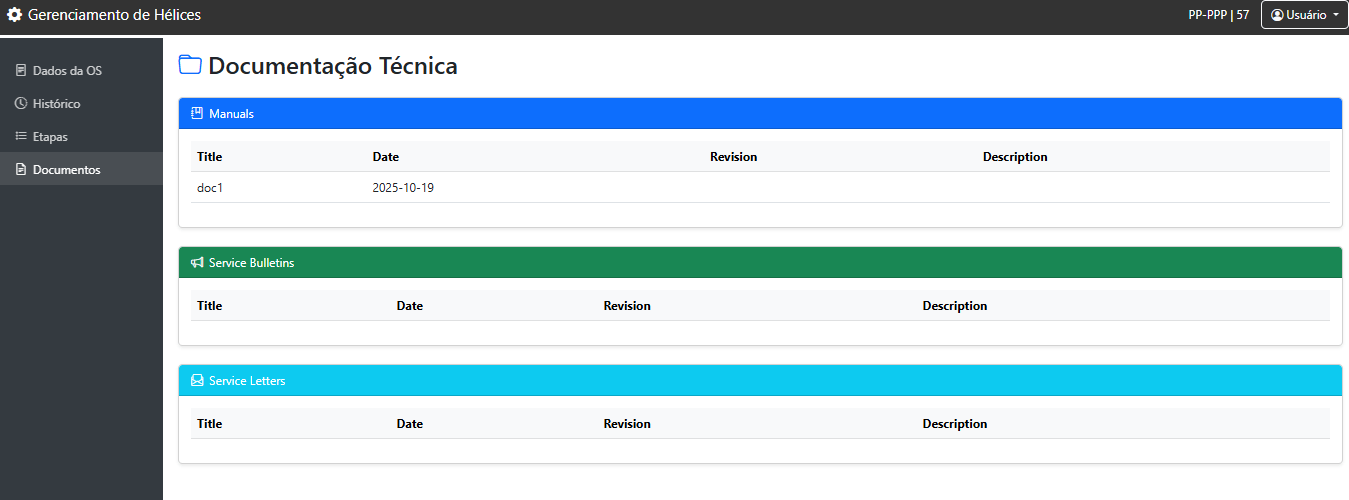
Task: Click the Manuals section header
Action: point(760,114)
